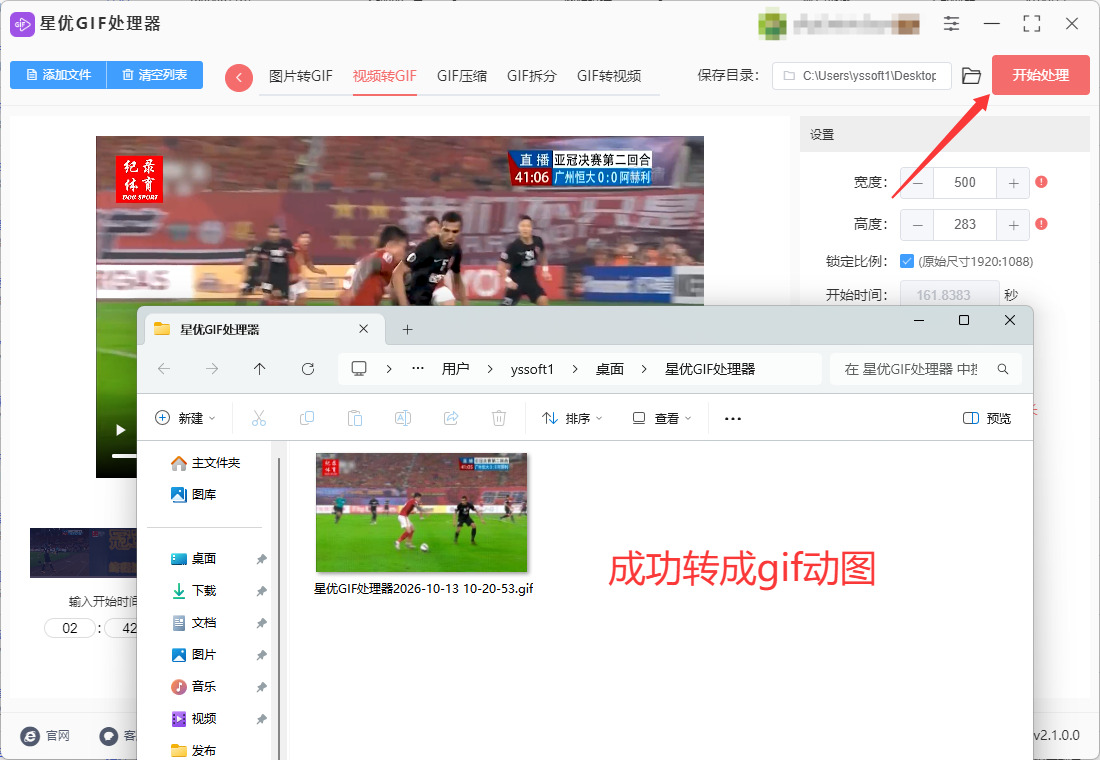Add a new tab in Explorer
1100x760 pixels.
click(x=408, y=329)
